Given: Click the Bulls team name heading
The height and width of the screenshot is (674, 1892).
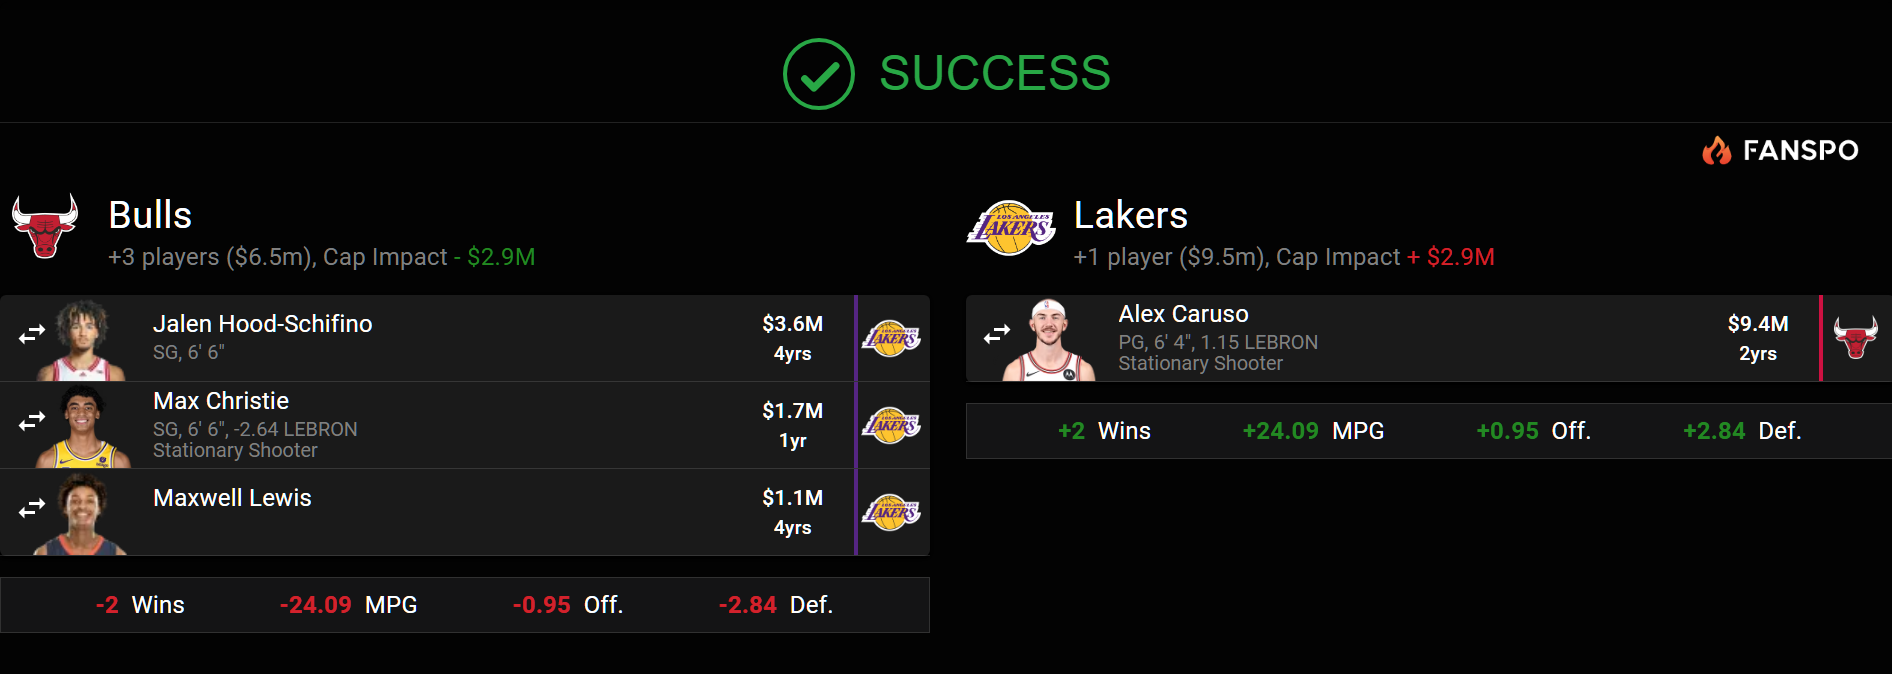Looking at the screenshot, I should tap(150, 215).
